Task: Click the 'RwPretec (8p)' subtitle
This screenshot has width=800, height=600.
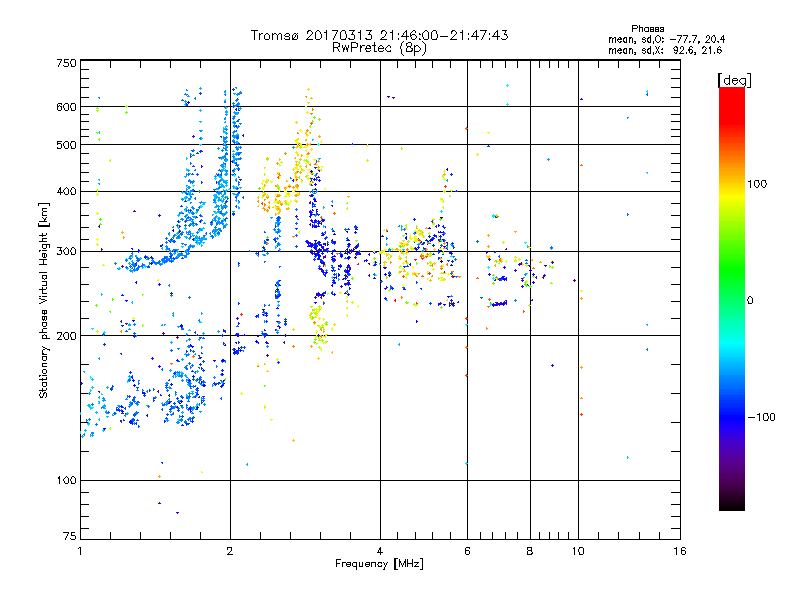Action: coord(379,48)
